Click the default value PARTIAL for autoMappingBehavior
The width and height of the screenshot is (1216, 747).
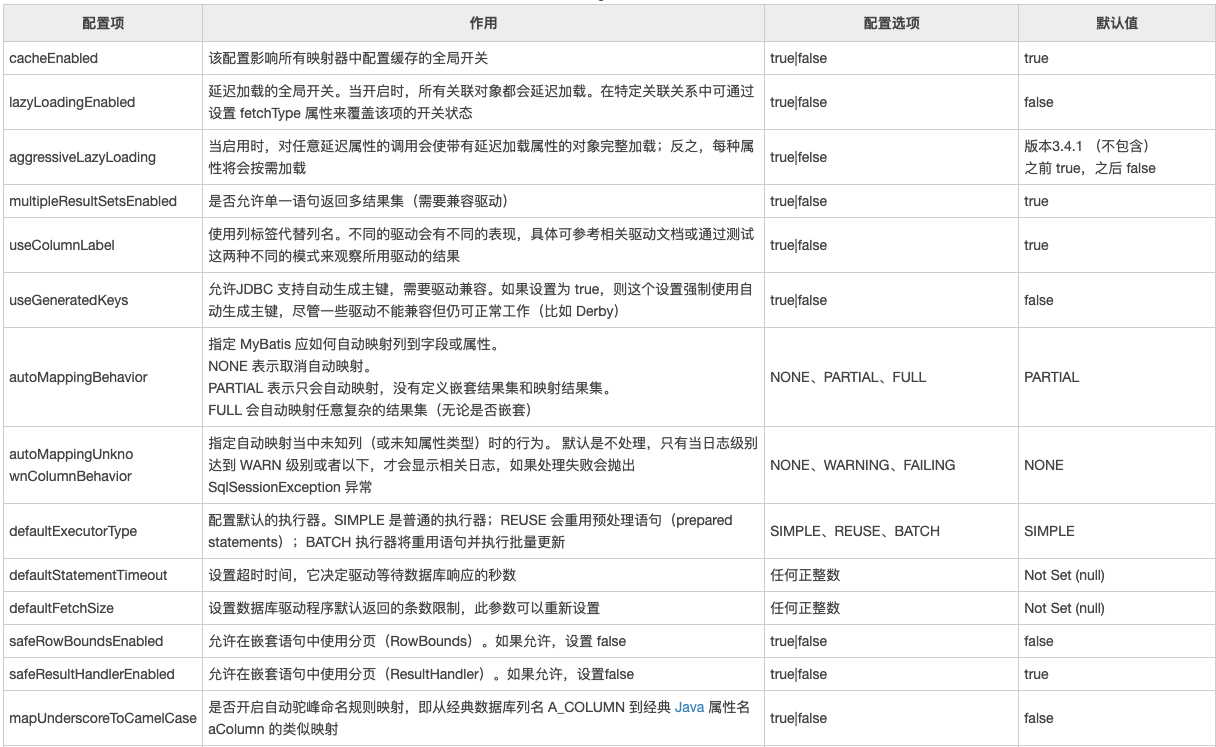[x=1051, y=377]
